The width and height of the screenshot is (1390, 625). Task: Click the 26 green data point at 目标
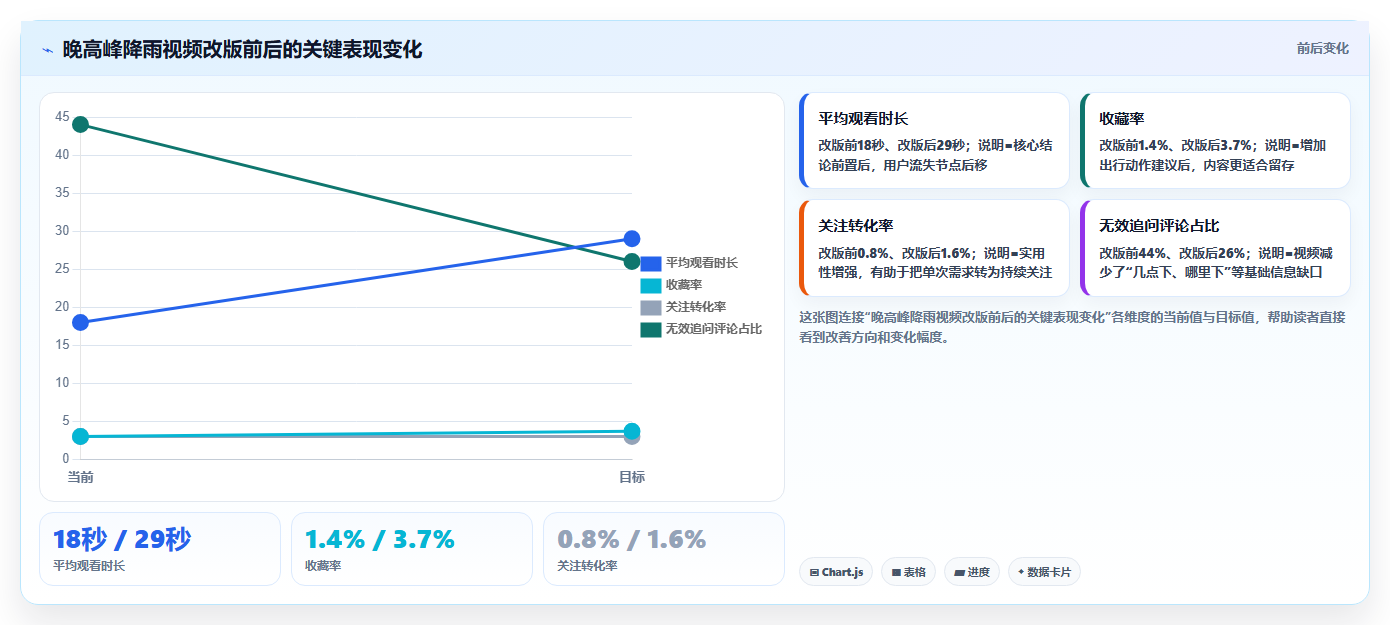tap(632, 261)
